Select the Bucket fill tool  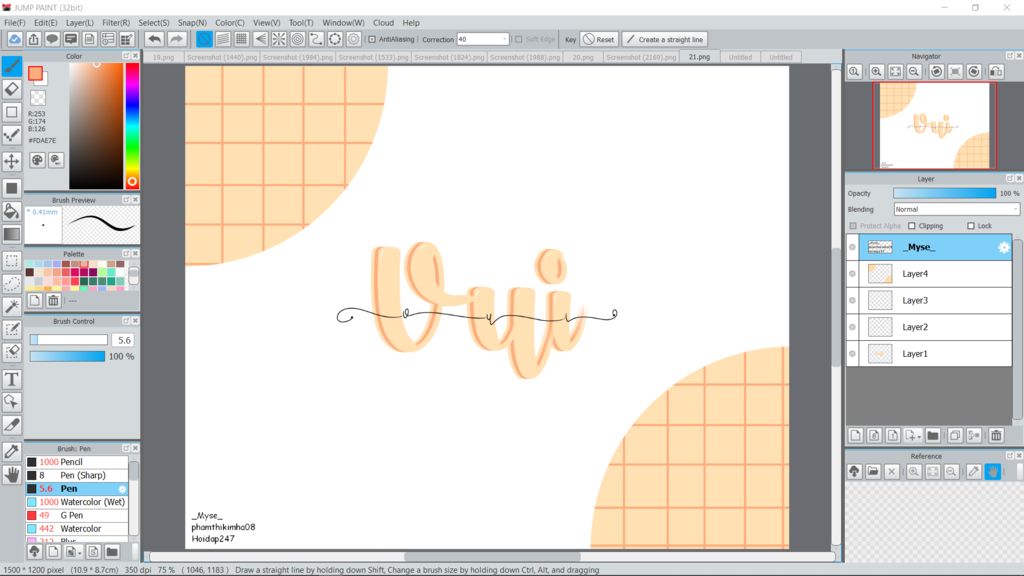point(12,211)
